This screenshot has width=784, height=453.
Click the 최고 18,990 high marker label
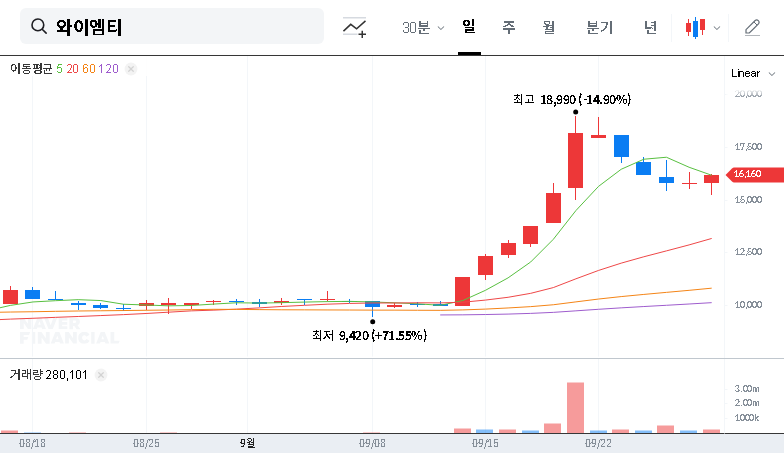pyautogui.click(x=572, y=100)
